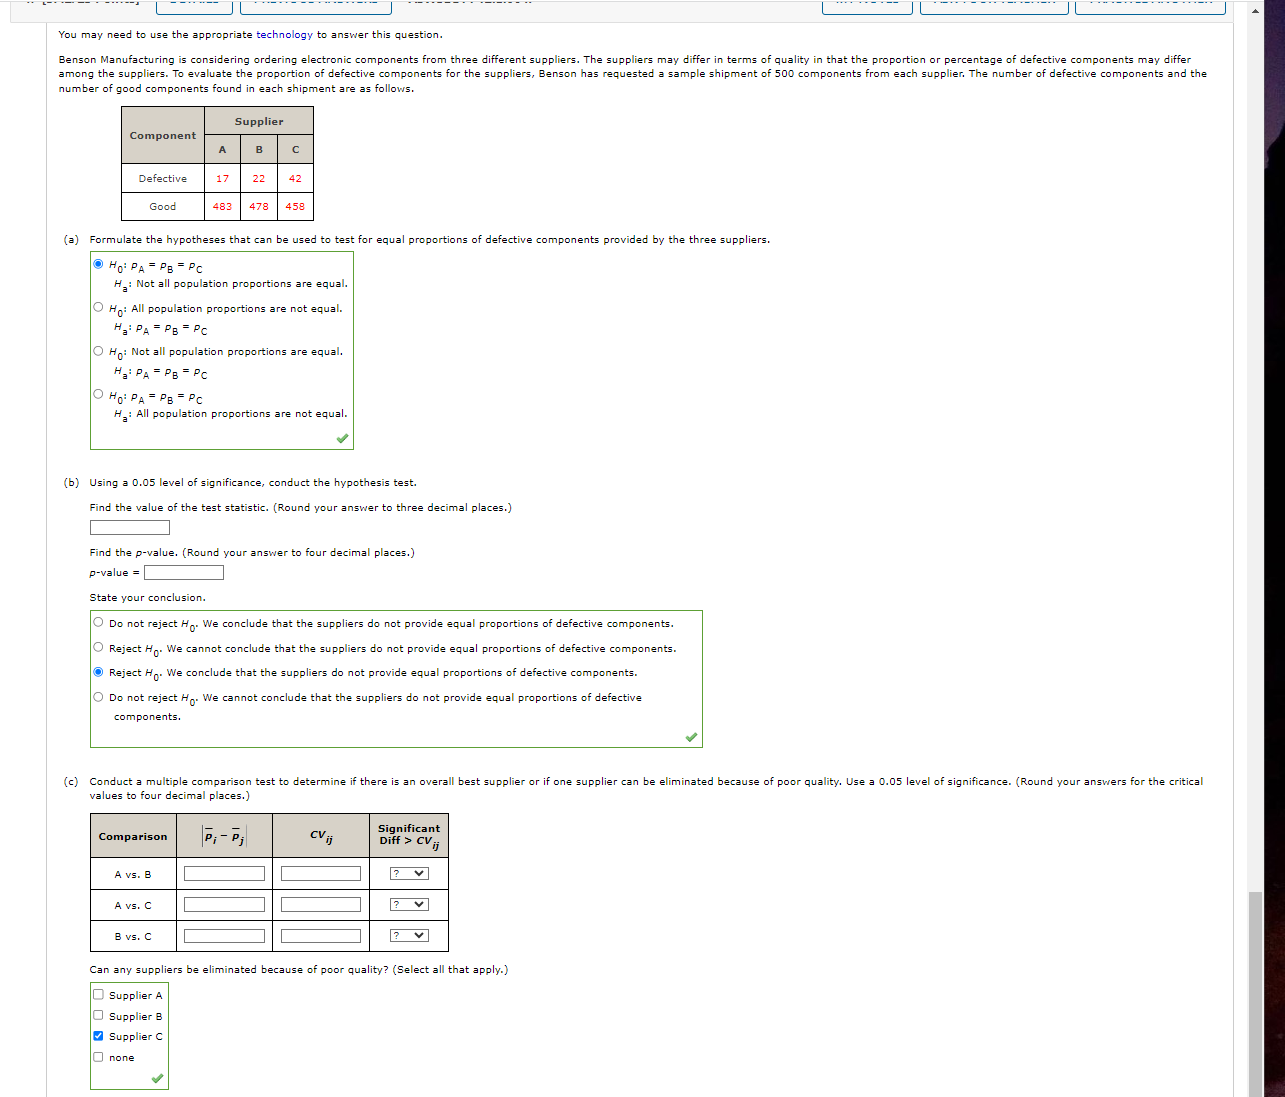Select 'Do not reject H0' conclusion stating equal defective proportions
This screenshot has height=1097, width=1285.
click(x=98, y=621)
